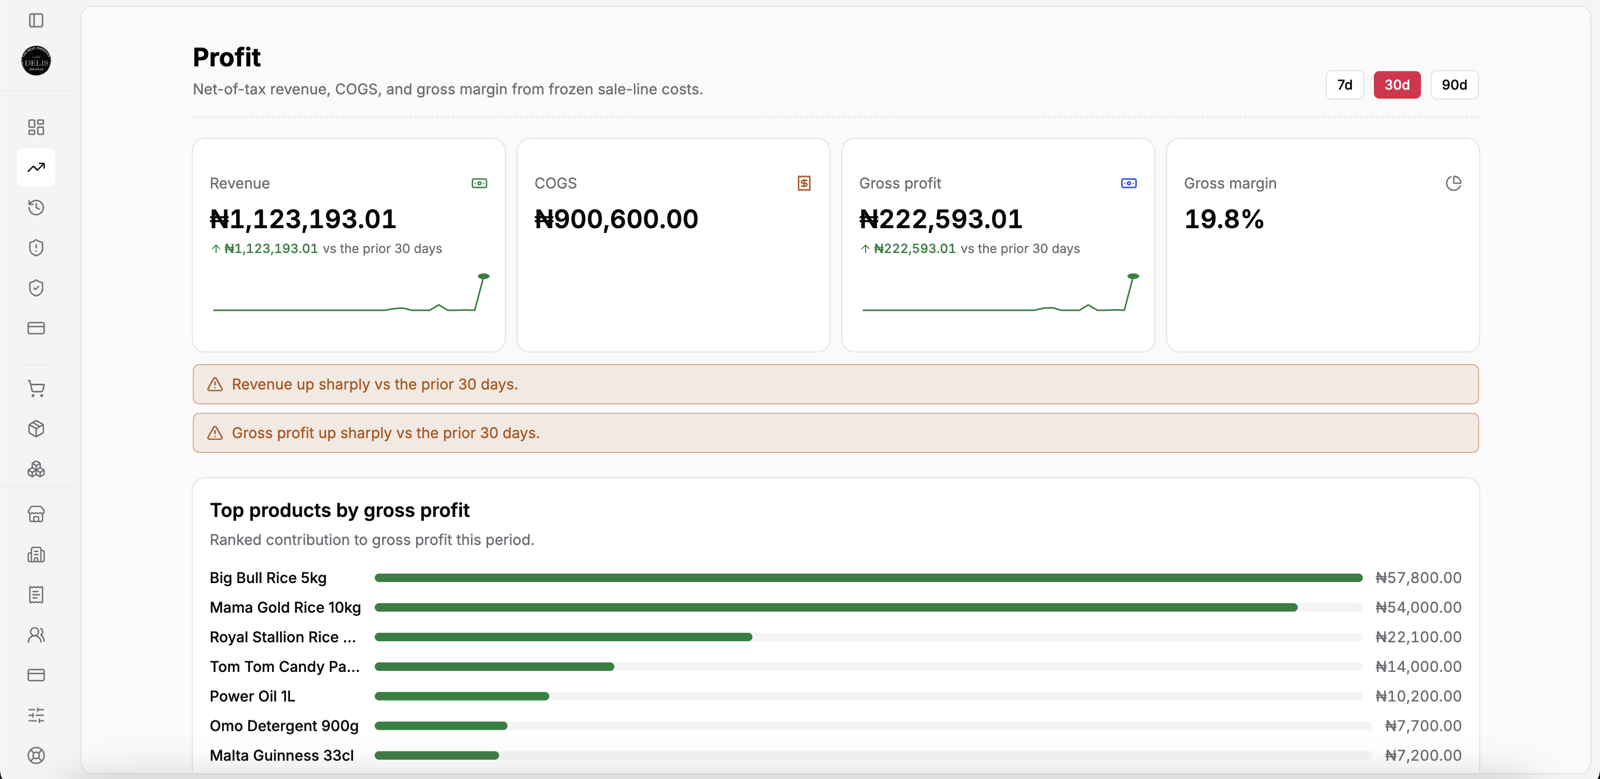Click the Revenue card banknote icon
Screen dimensions: 1600x779
click(480, 183)
